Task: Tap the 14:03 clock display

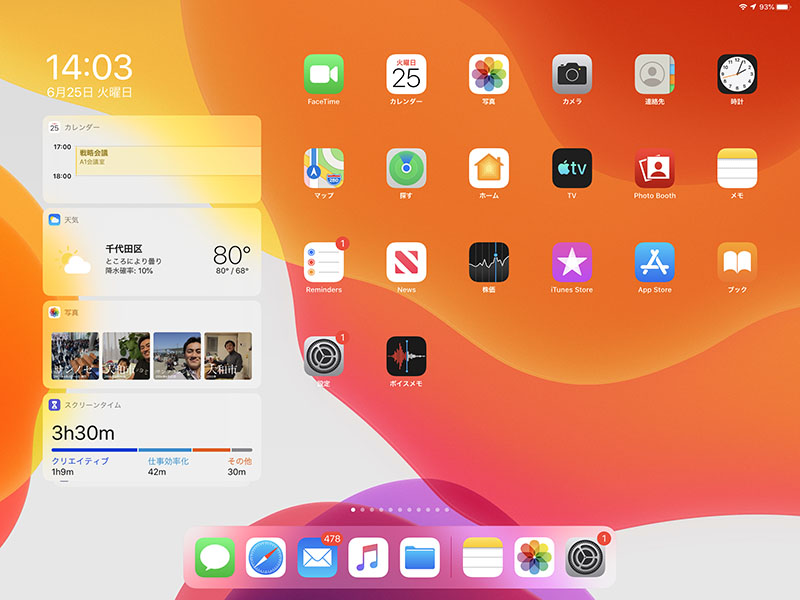Action: [x=89, y=67]
